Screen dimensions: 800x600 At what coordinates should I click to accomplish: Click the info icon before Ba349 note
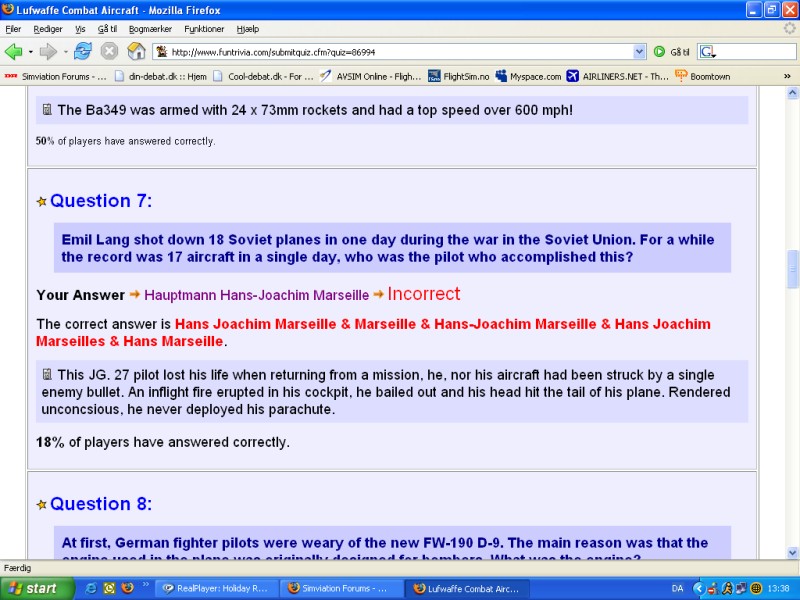tap(47, 109)
